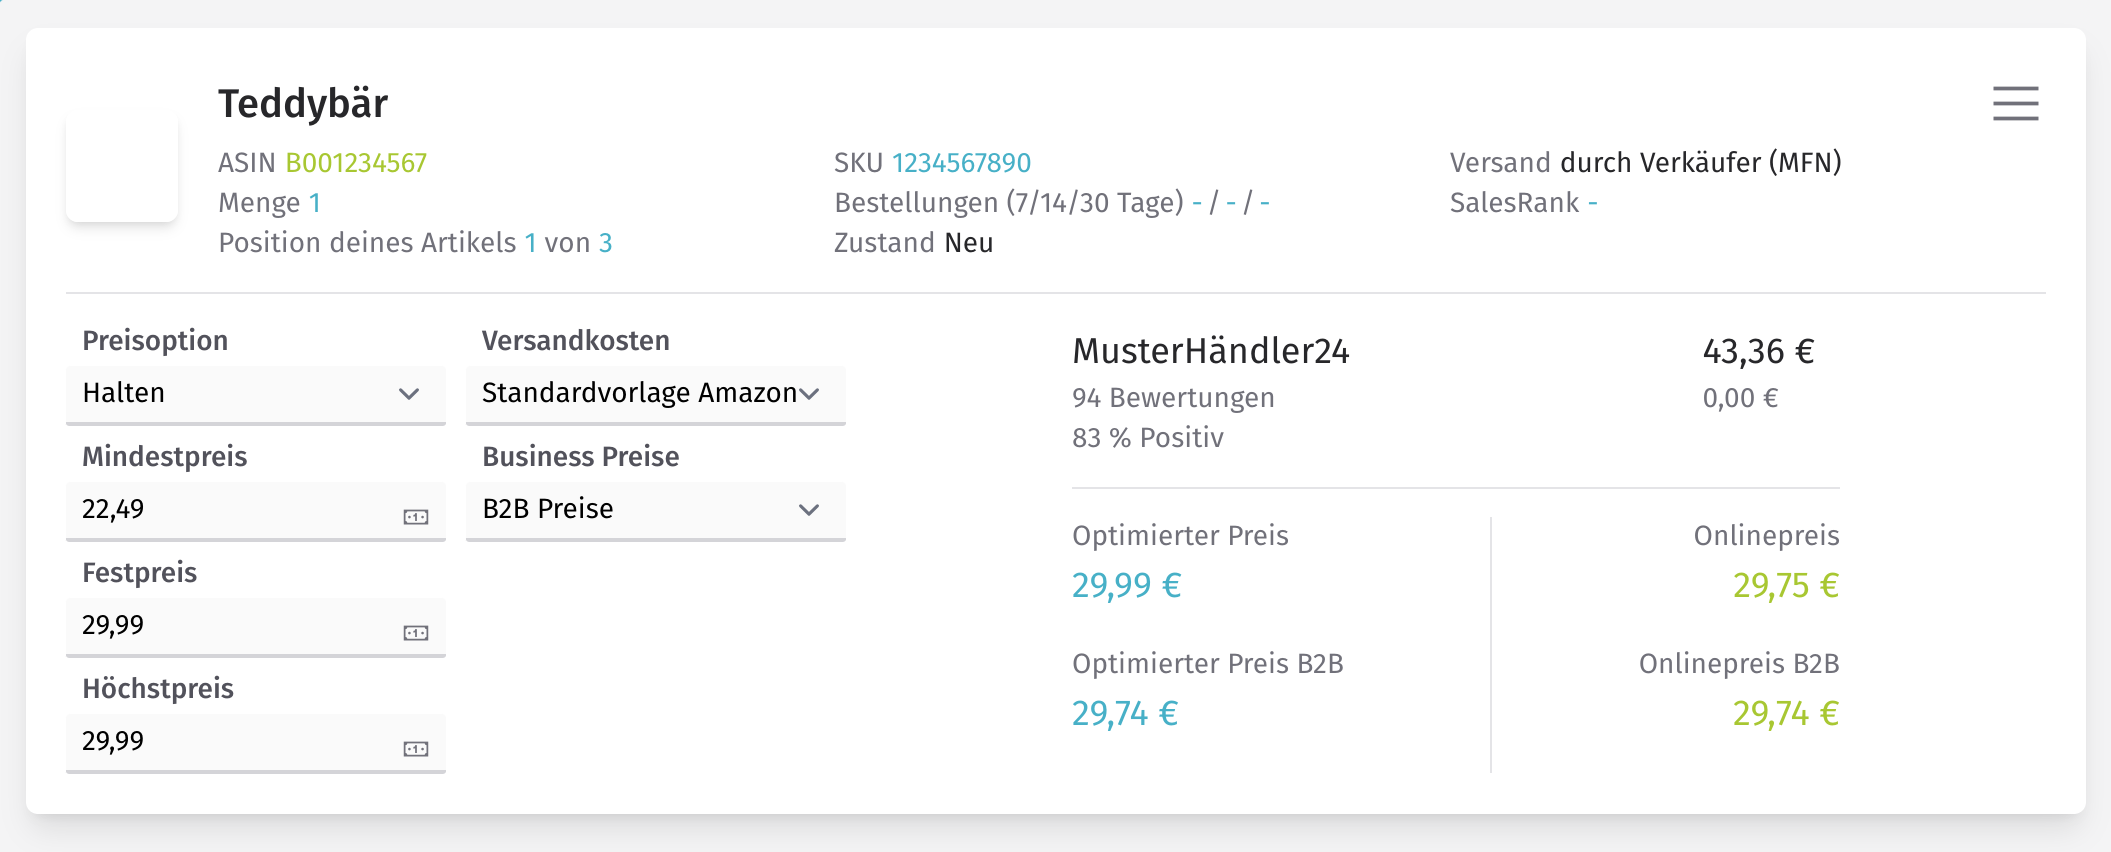
Task: Click the Bestellungen (7/14/30 Tage) label
Action: click(x=1009, y=203)
